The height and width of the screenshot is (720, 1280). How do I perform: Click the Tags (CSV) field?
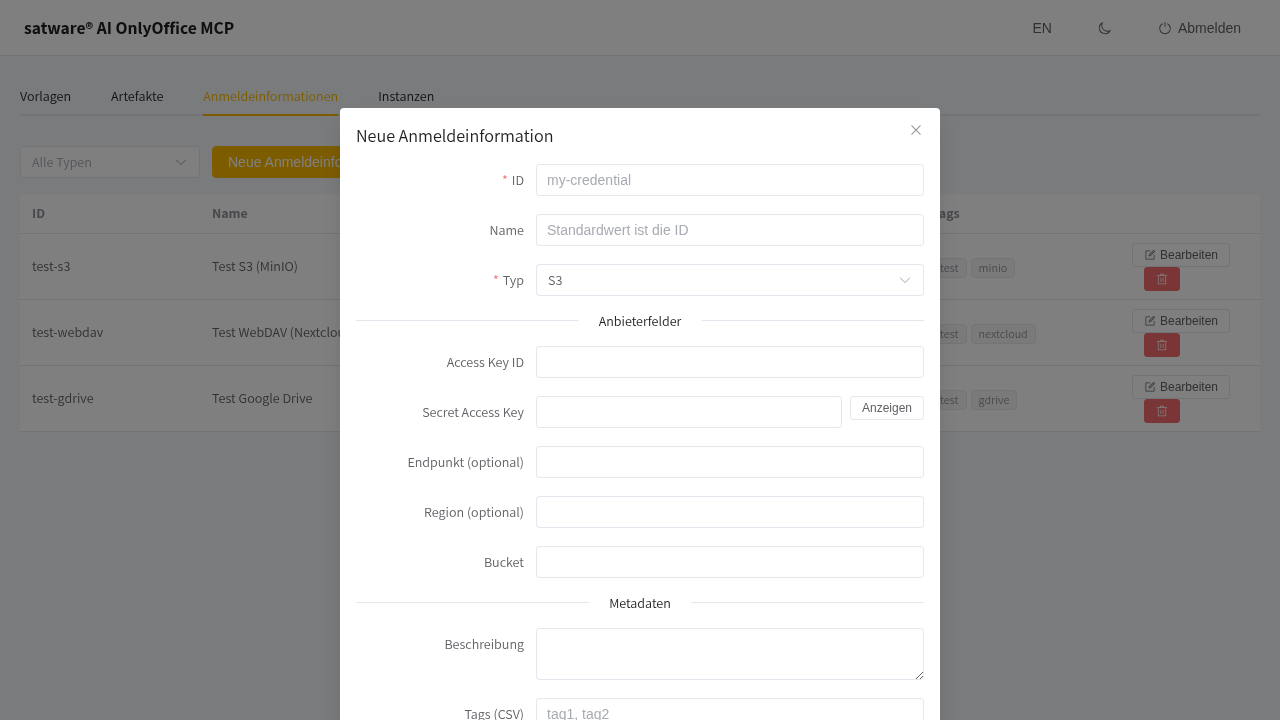click(730, 709)
